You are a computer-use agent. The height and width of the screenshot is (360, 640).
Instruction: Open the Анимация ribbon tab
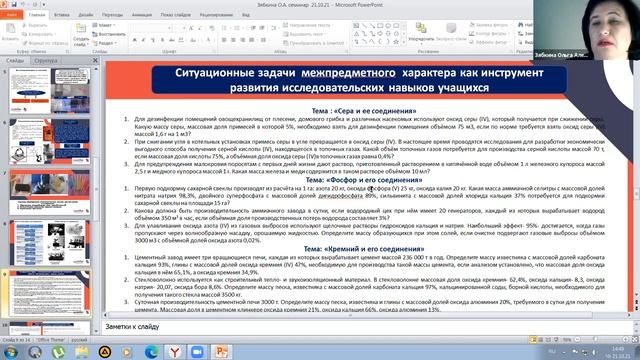[142, 15]
